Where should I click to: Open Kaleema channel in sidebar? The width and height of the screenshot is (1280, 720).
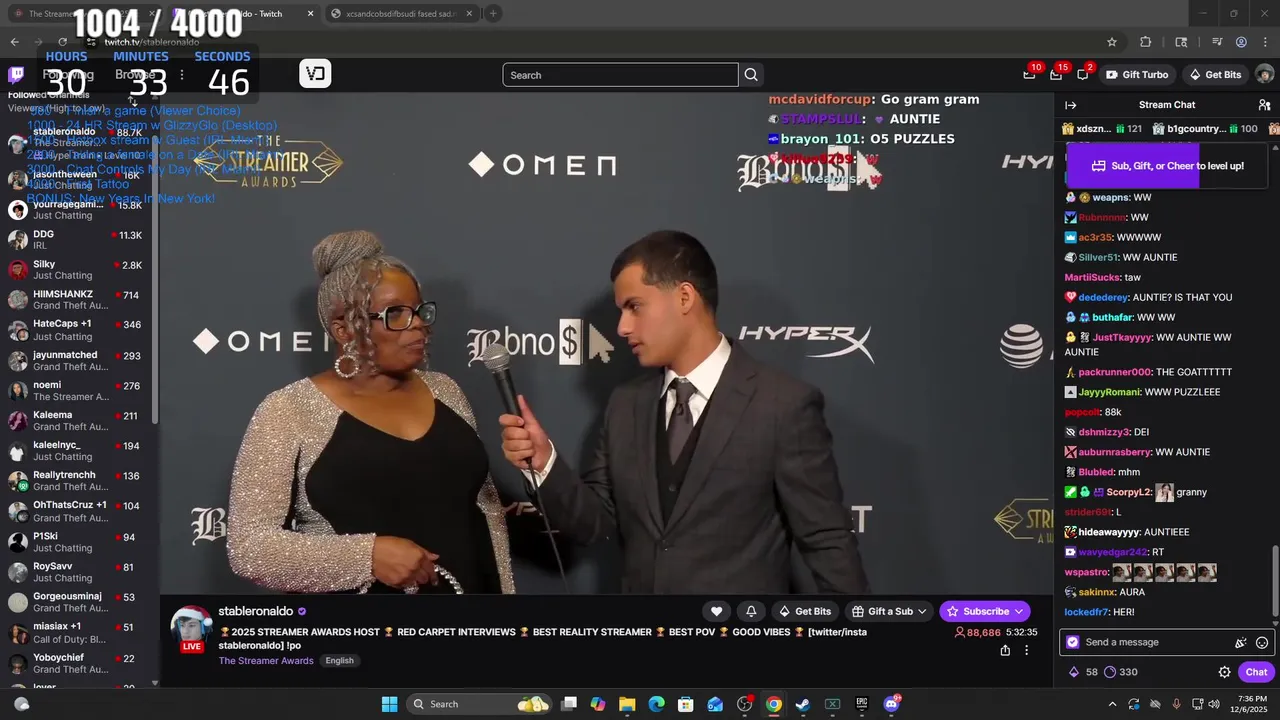78,421
